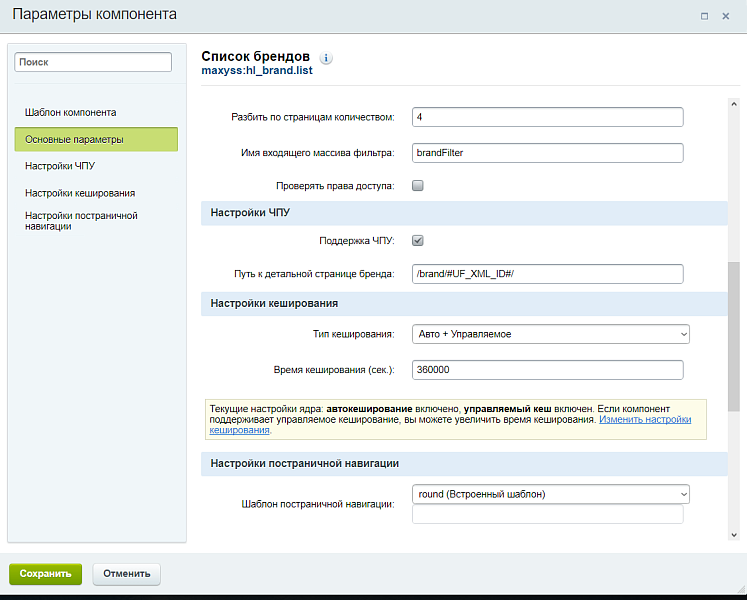
Task: Toggle the Проверять права доступа checkbox
Action: 418,185
